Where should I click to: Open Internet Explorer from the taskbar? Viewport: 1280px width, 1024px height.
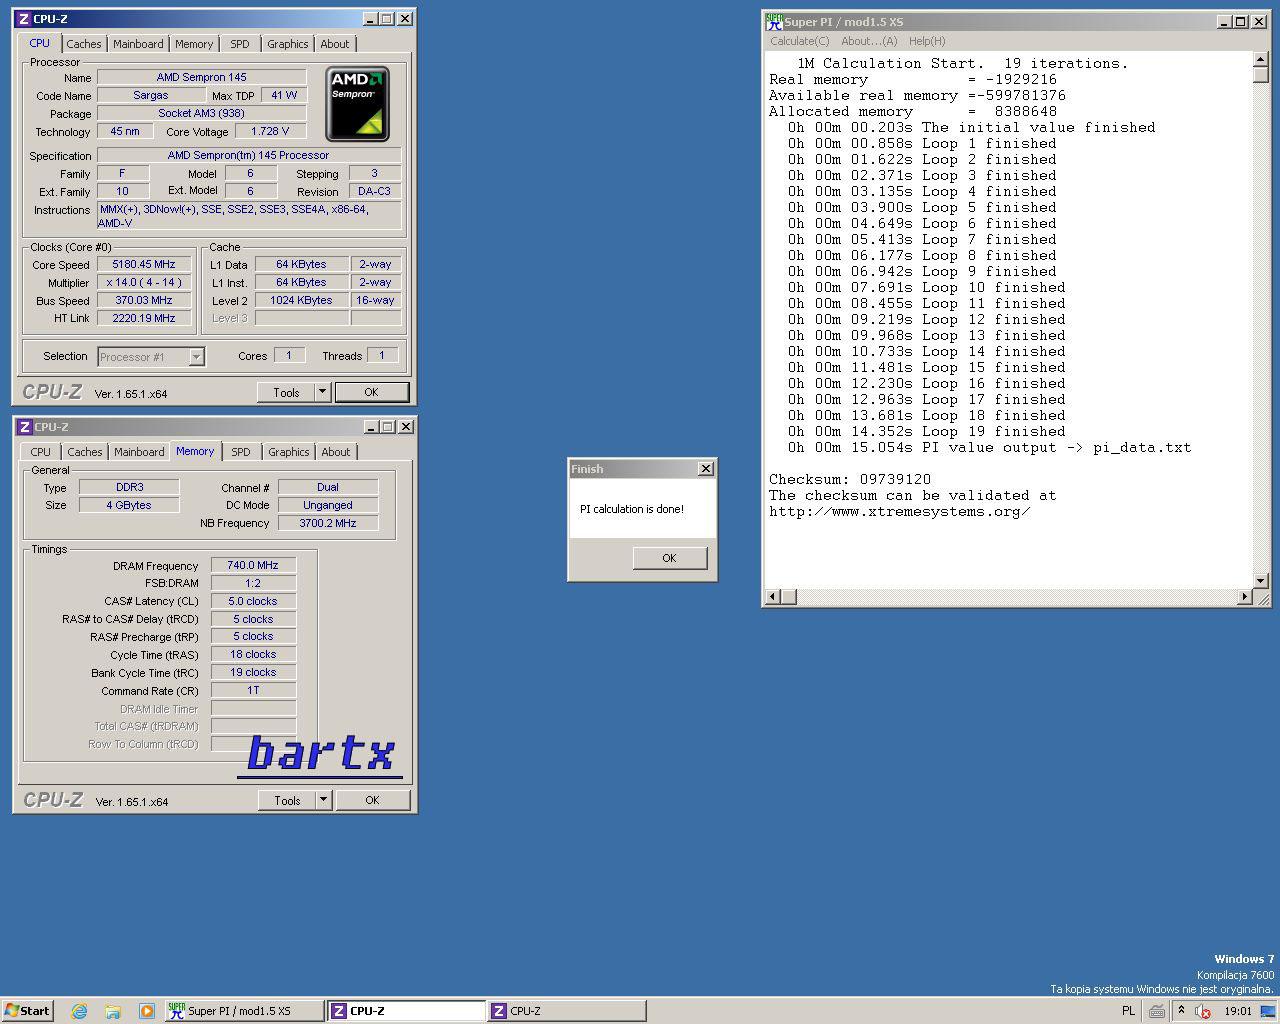coord(79,1011)
